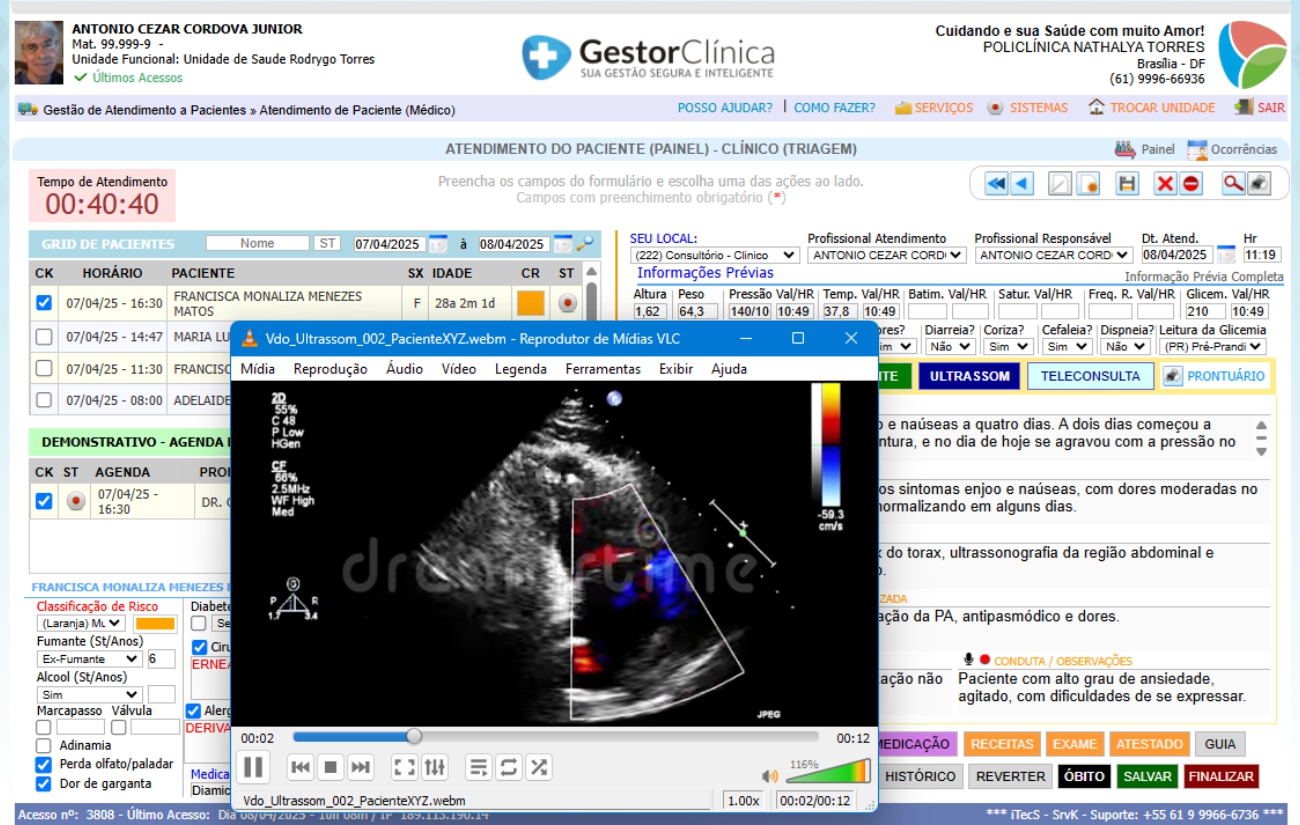Click the printer icon in the toolbar
This screenshot has width=1300, height=825.
click(x=1258, y=184)
